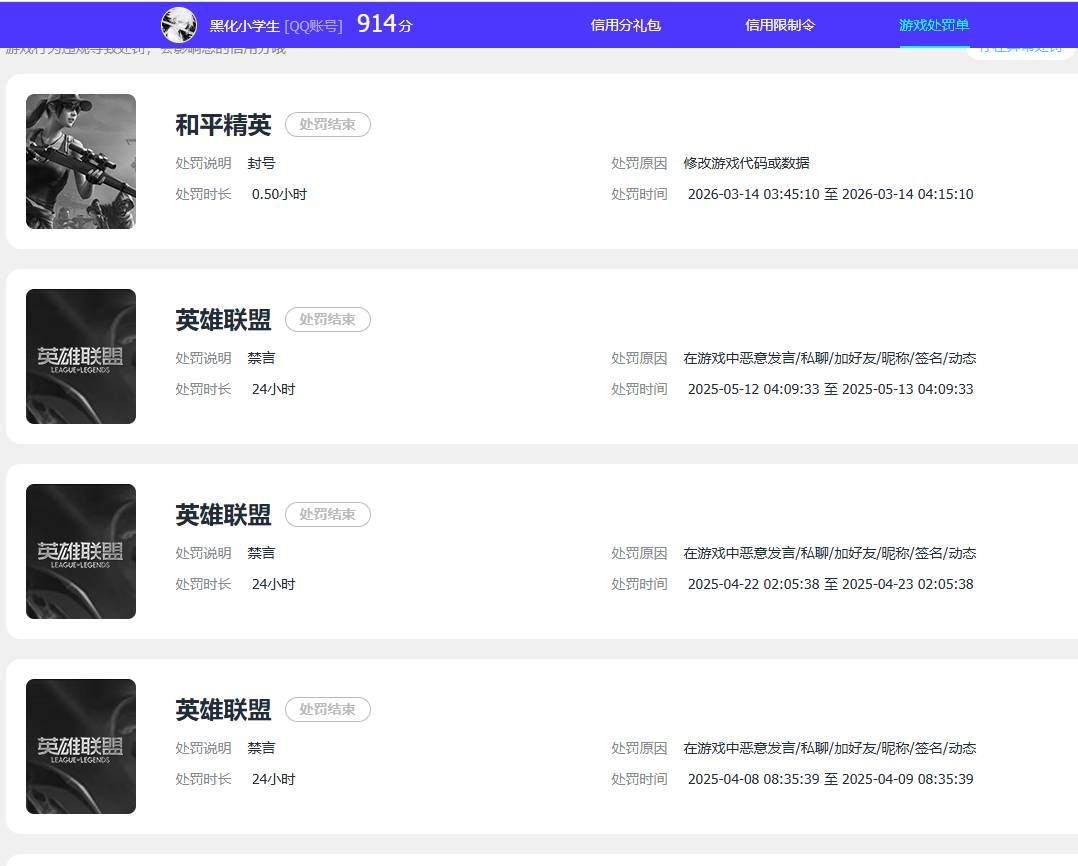
Task: Open the 信用分礼包 tab
Action: (x=626, y=25)
